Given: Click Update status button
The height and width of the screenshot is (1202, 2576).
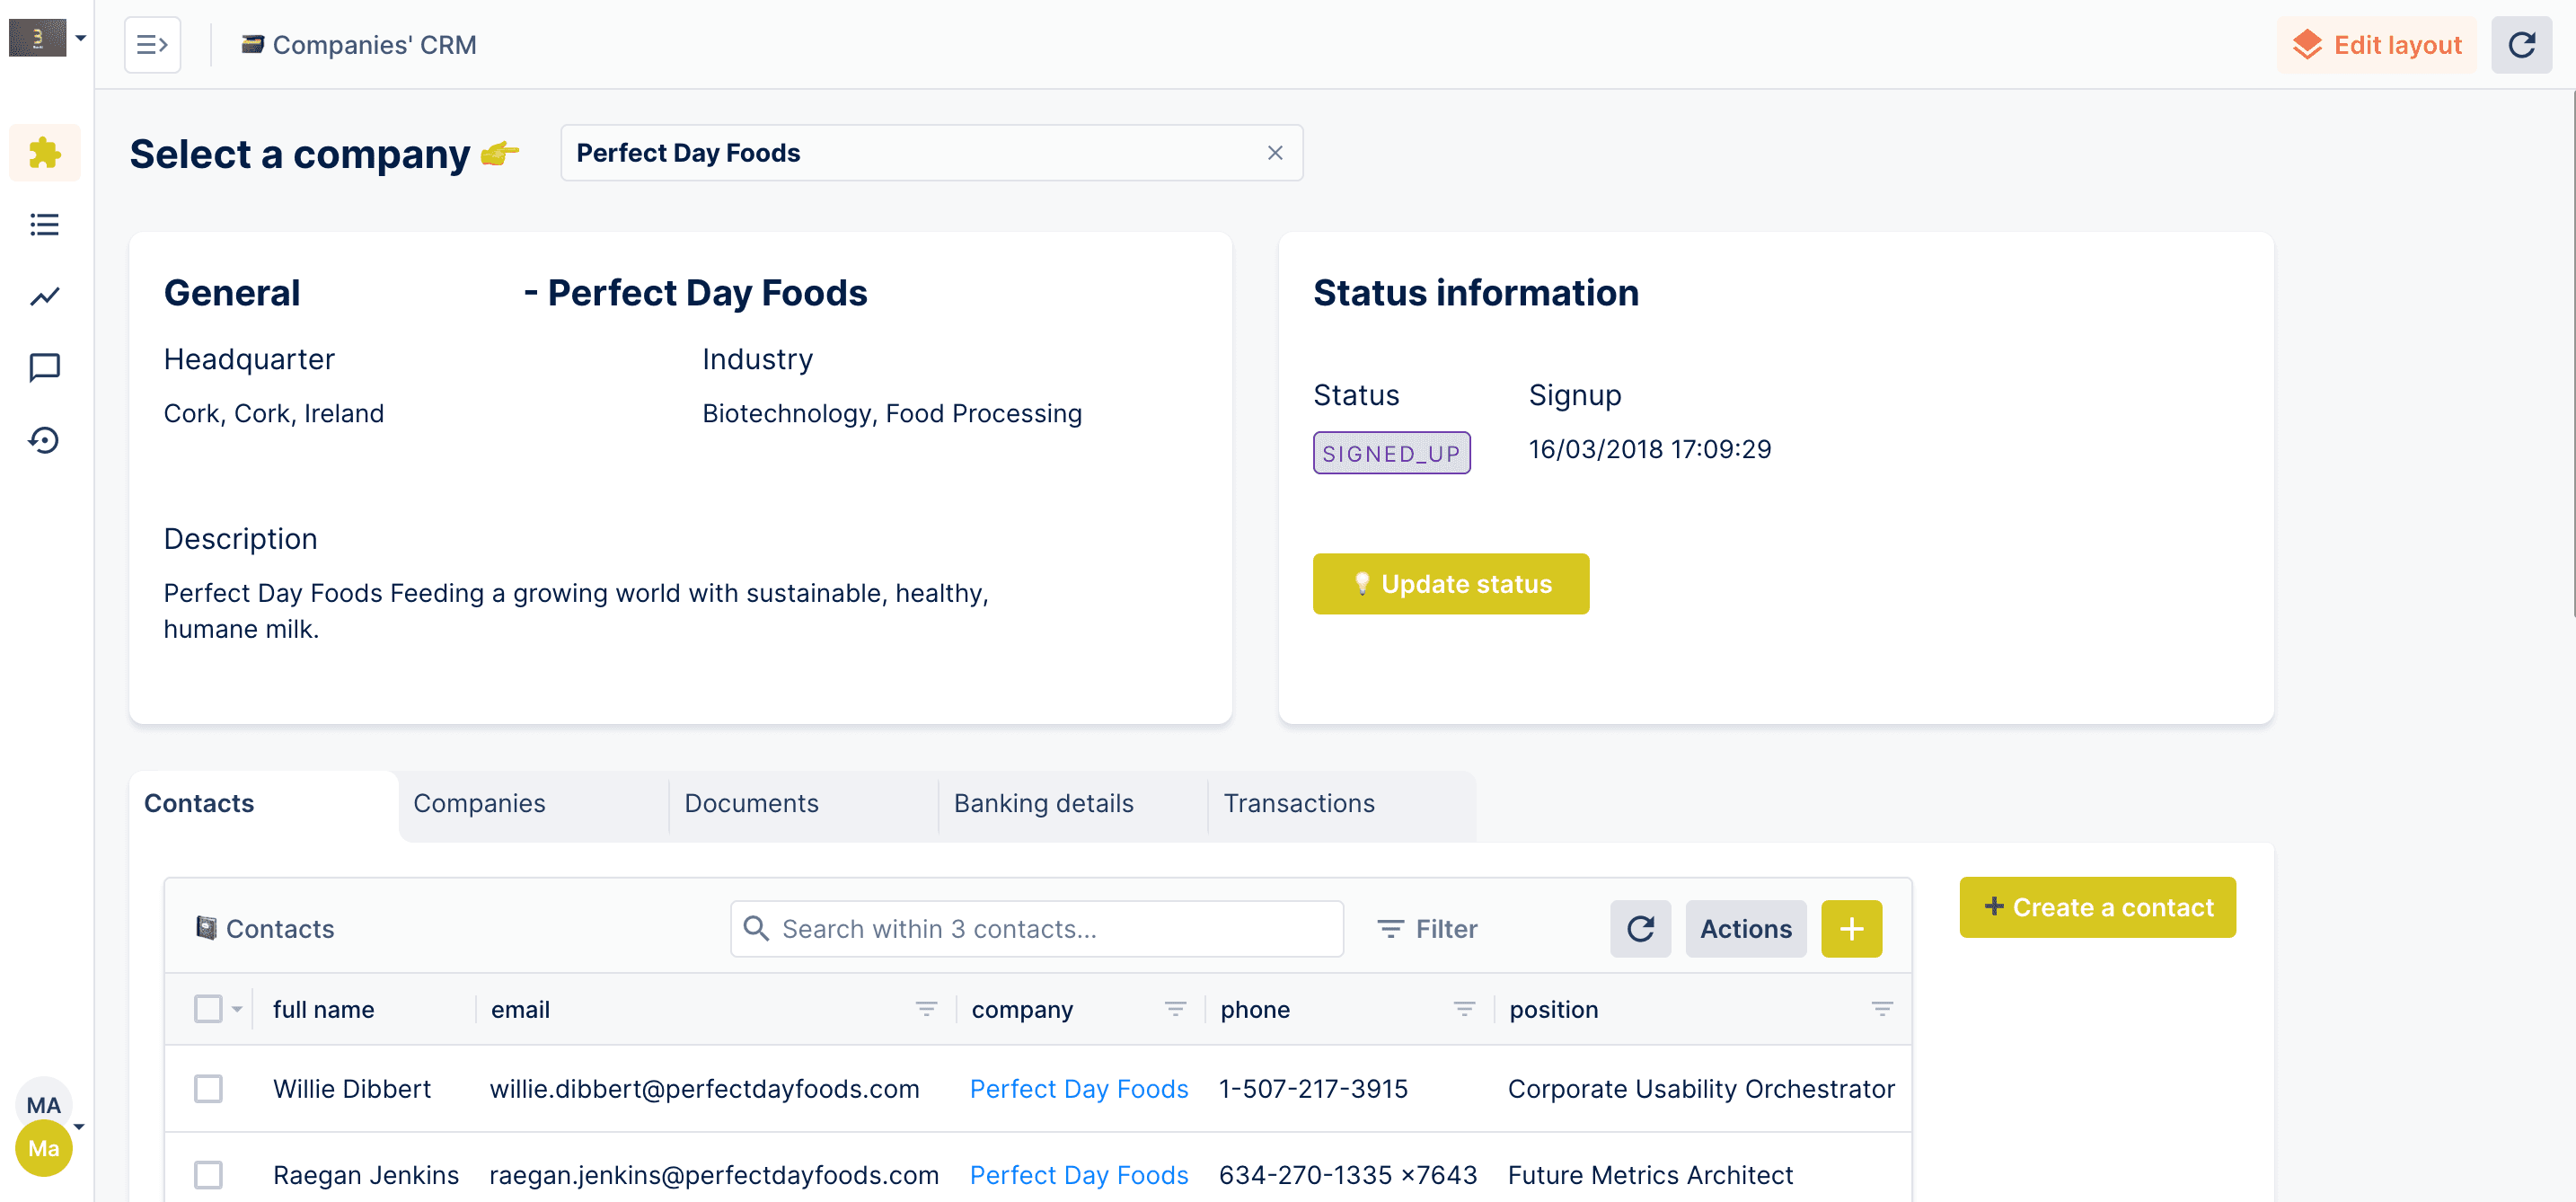Looking at the screenshot, I should click(1452, 585).
